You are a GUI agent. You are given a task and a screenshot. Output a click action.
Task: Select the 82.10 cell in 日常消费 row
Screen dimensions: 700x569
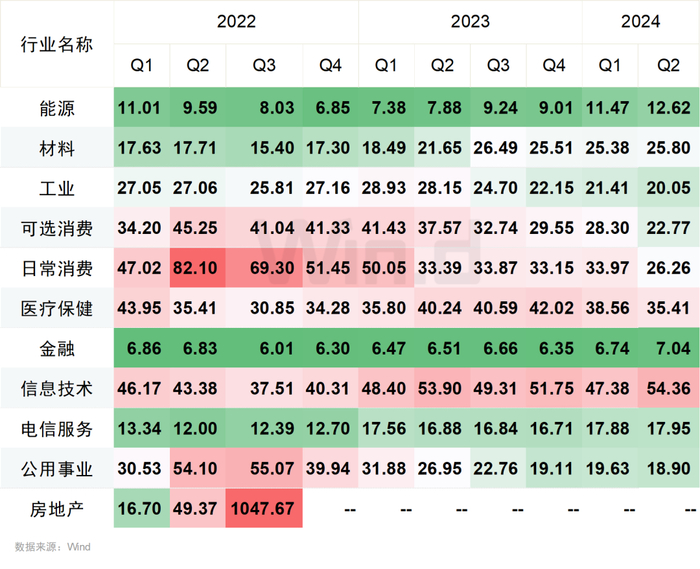click(197, 269)
